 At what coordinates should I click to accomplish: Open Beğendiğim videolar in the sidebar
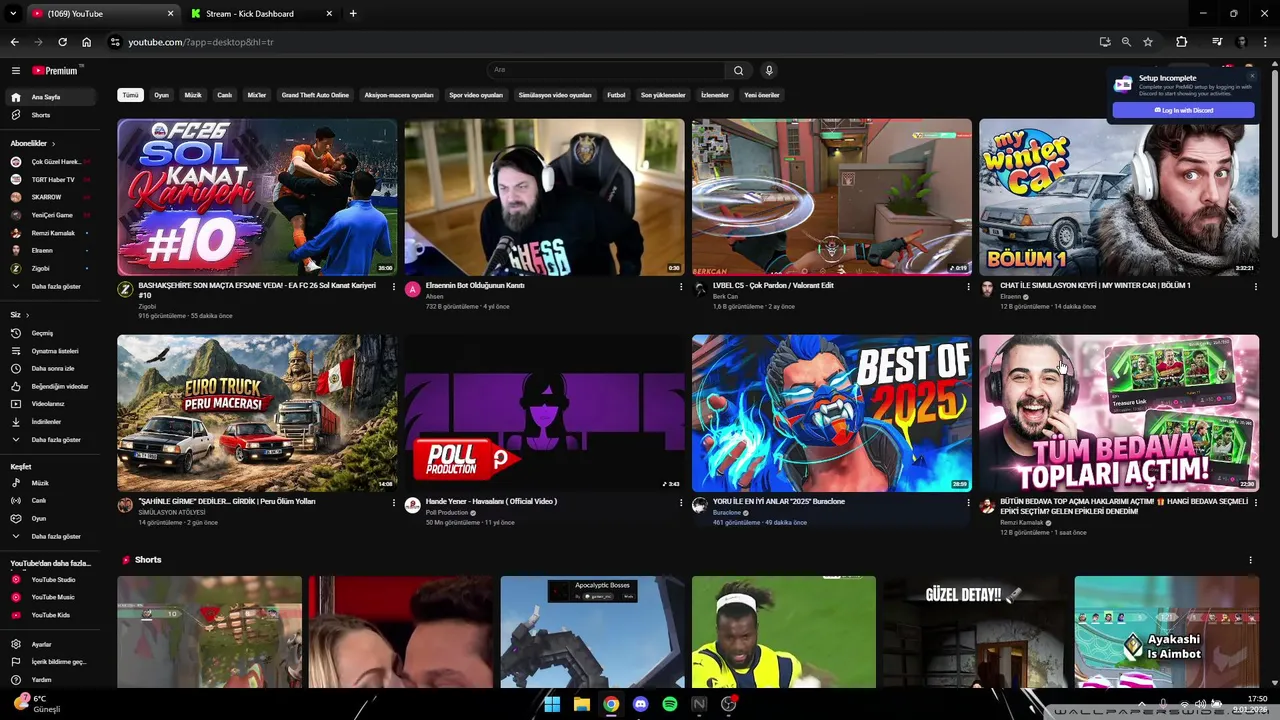(53, 386)
